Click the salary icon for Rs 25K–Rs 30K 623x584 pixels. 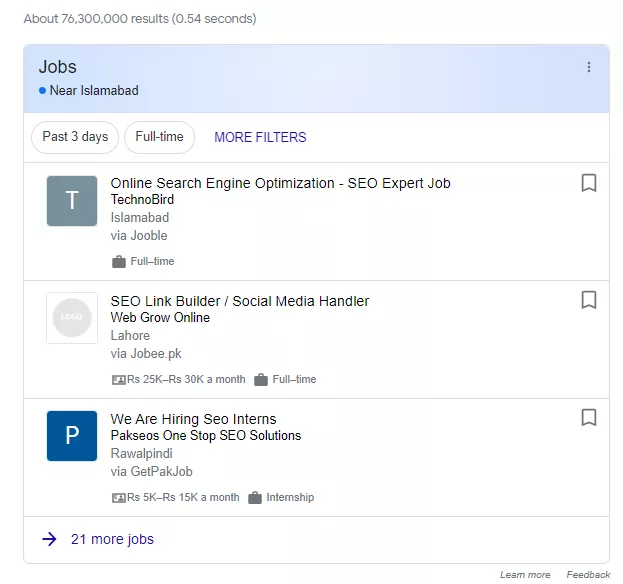click(118, 380)
